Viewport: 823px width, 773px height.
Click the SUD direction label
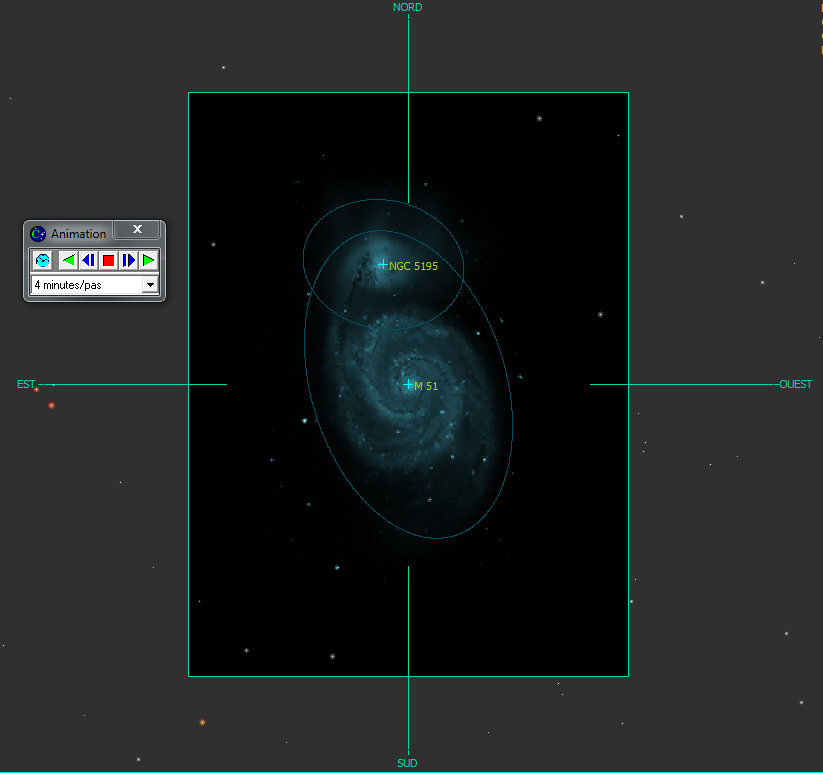tap(407, 763)
